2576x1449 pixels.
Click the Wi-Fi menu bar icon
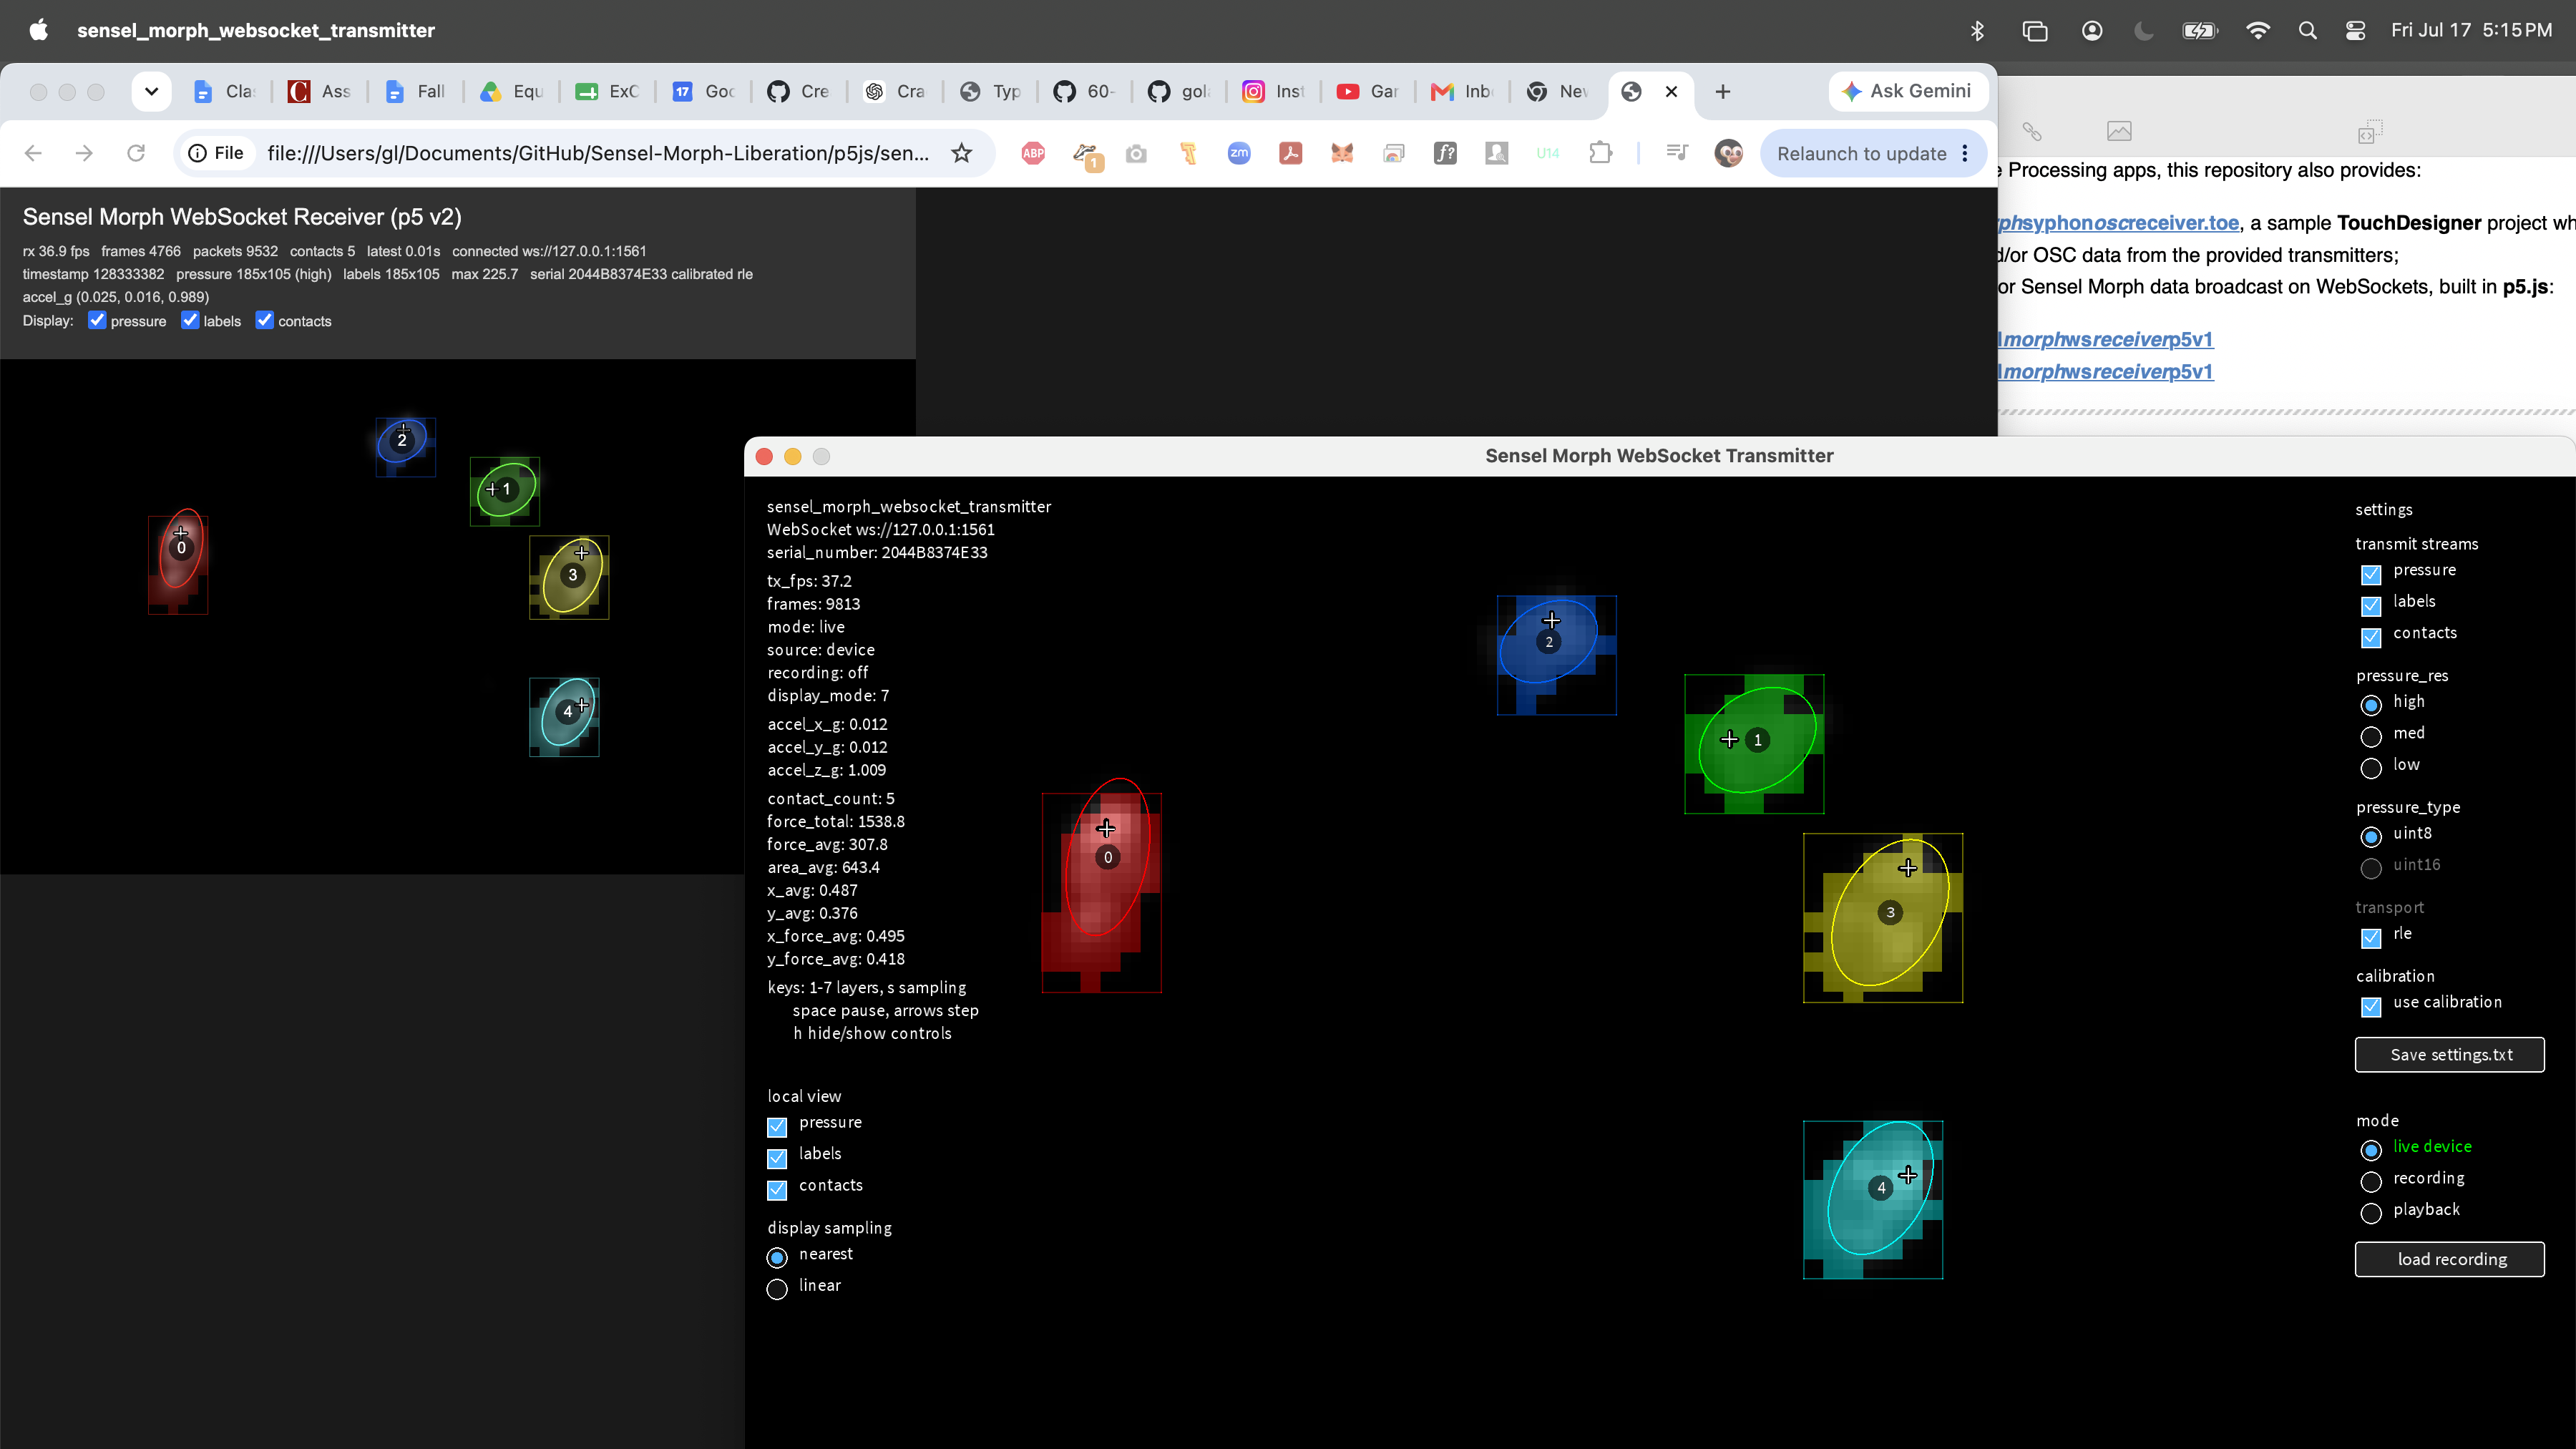(x=2257, y=30)
